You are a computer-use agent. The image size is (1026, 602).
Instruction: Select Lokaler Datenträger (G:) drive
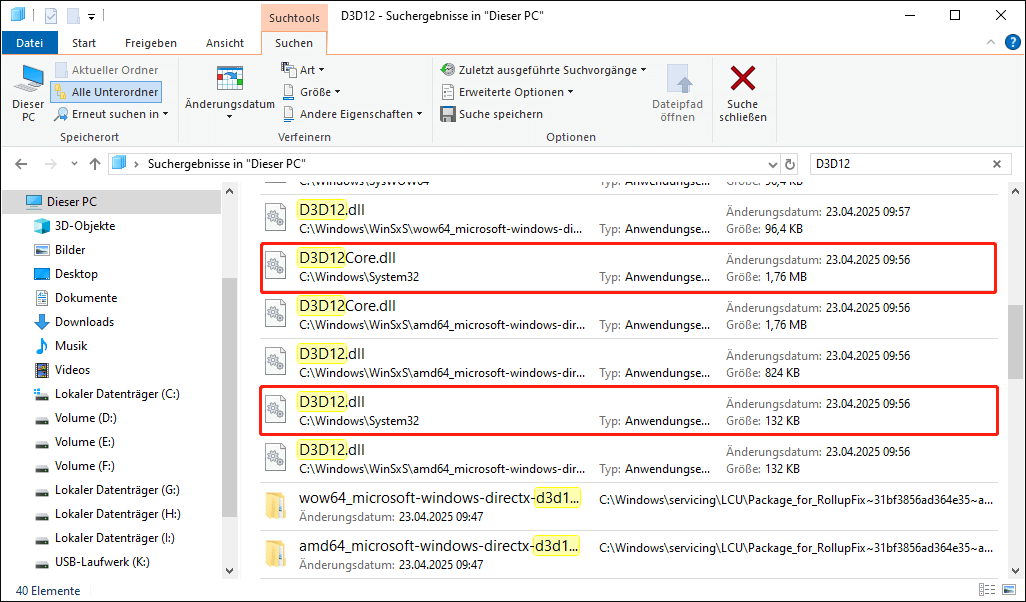[117, 489]
